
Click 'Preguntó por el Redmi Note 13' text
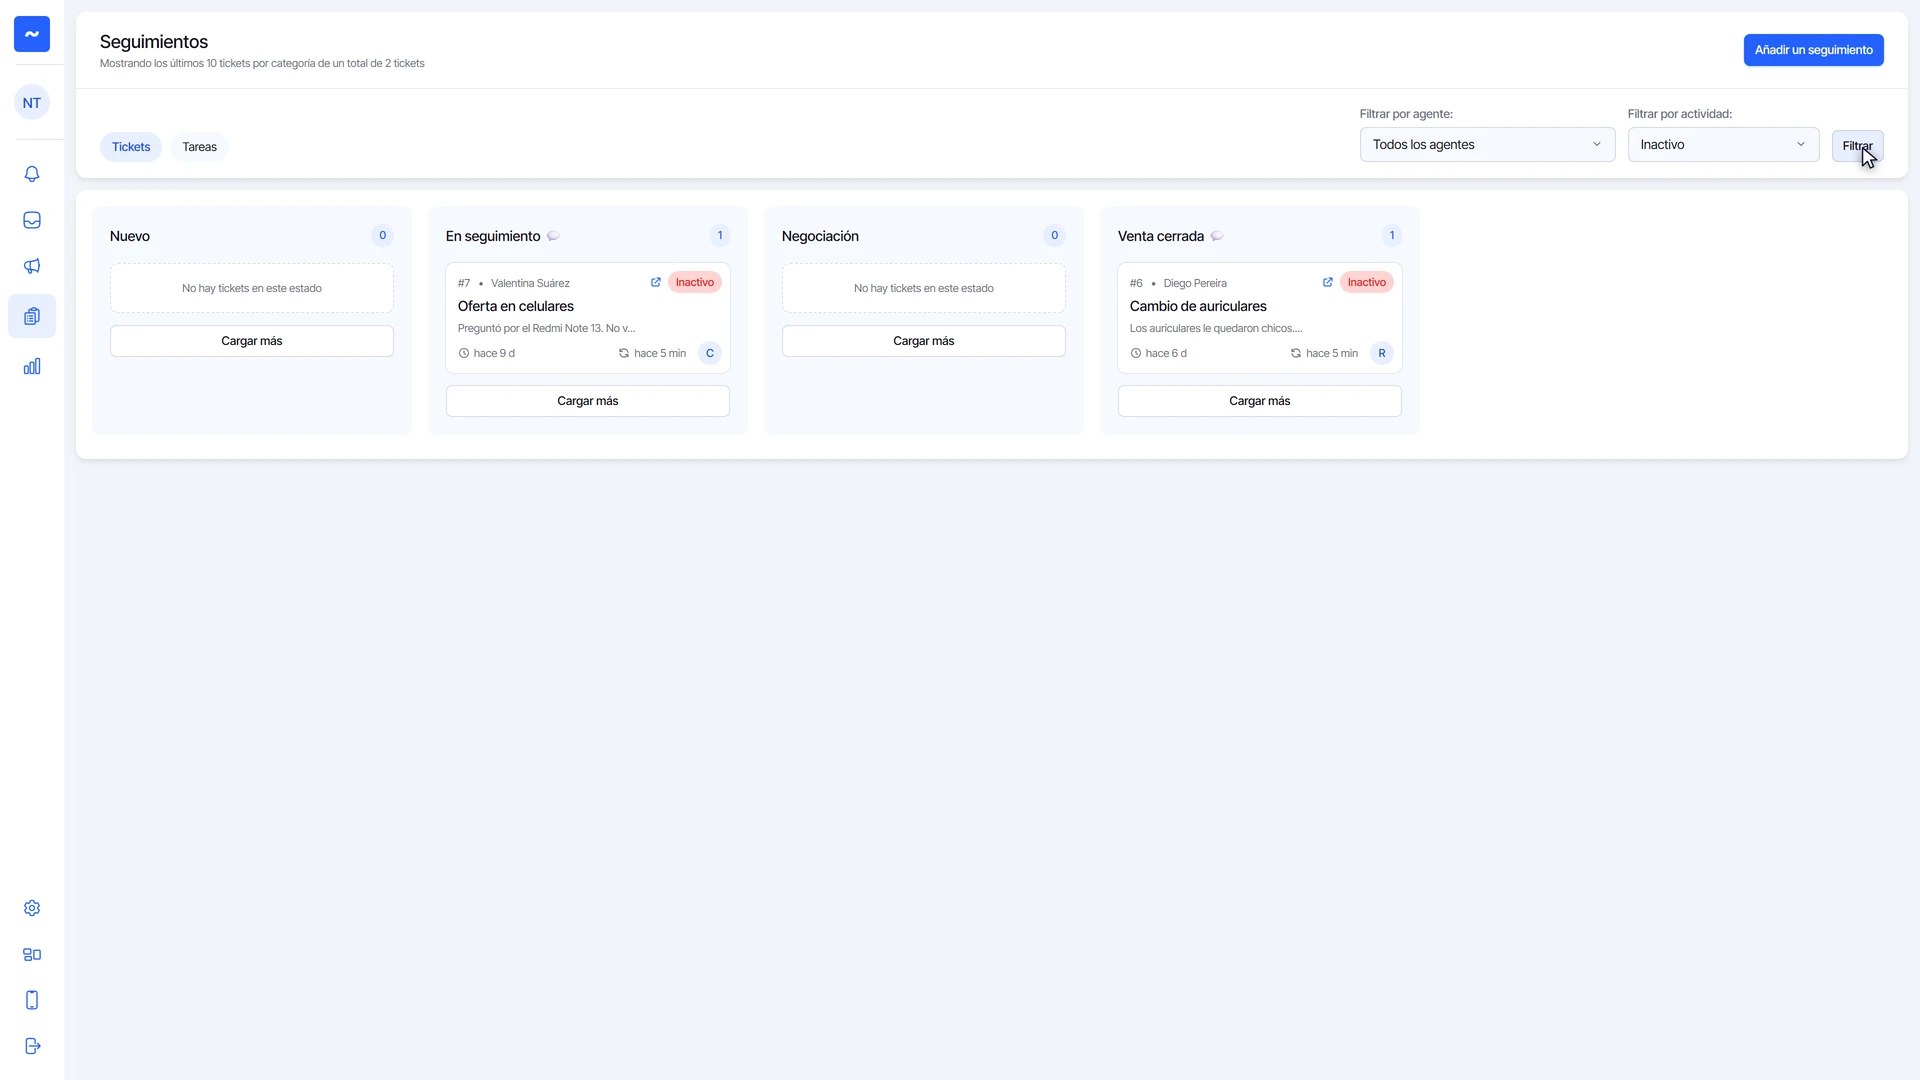coord(547,328)
